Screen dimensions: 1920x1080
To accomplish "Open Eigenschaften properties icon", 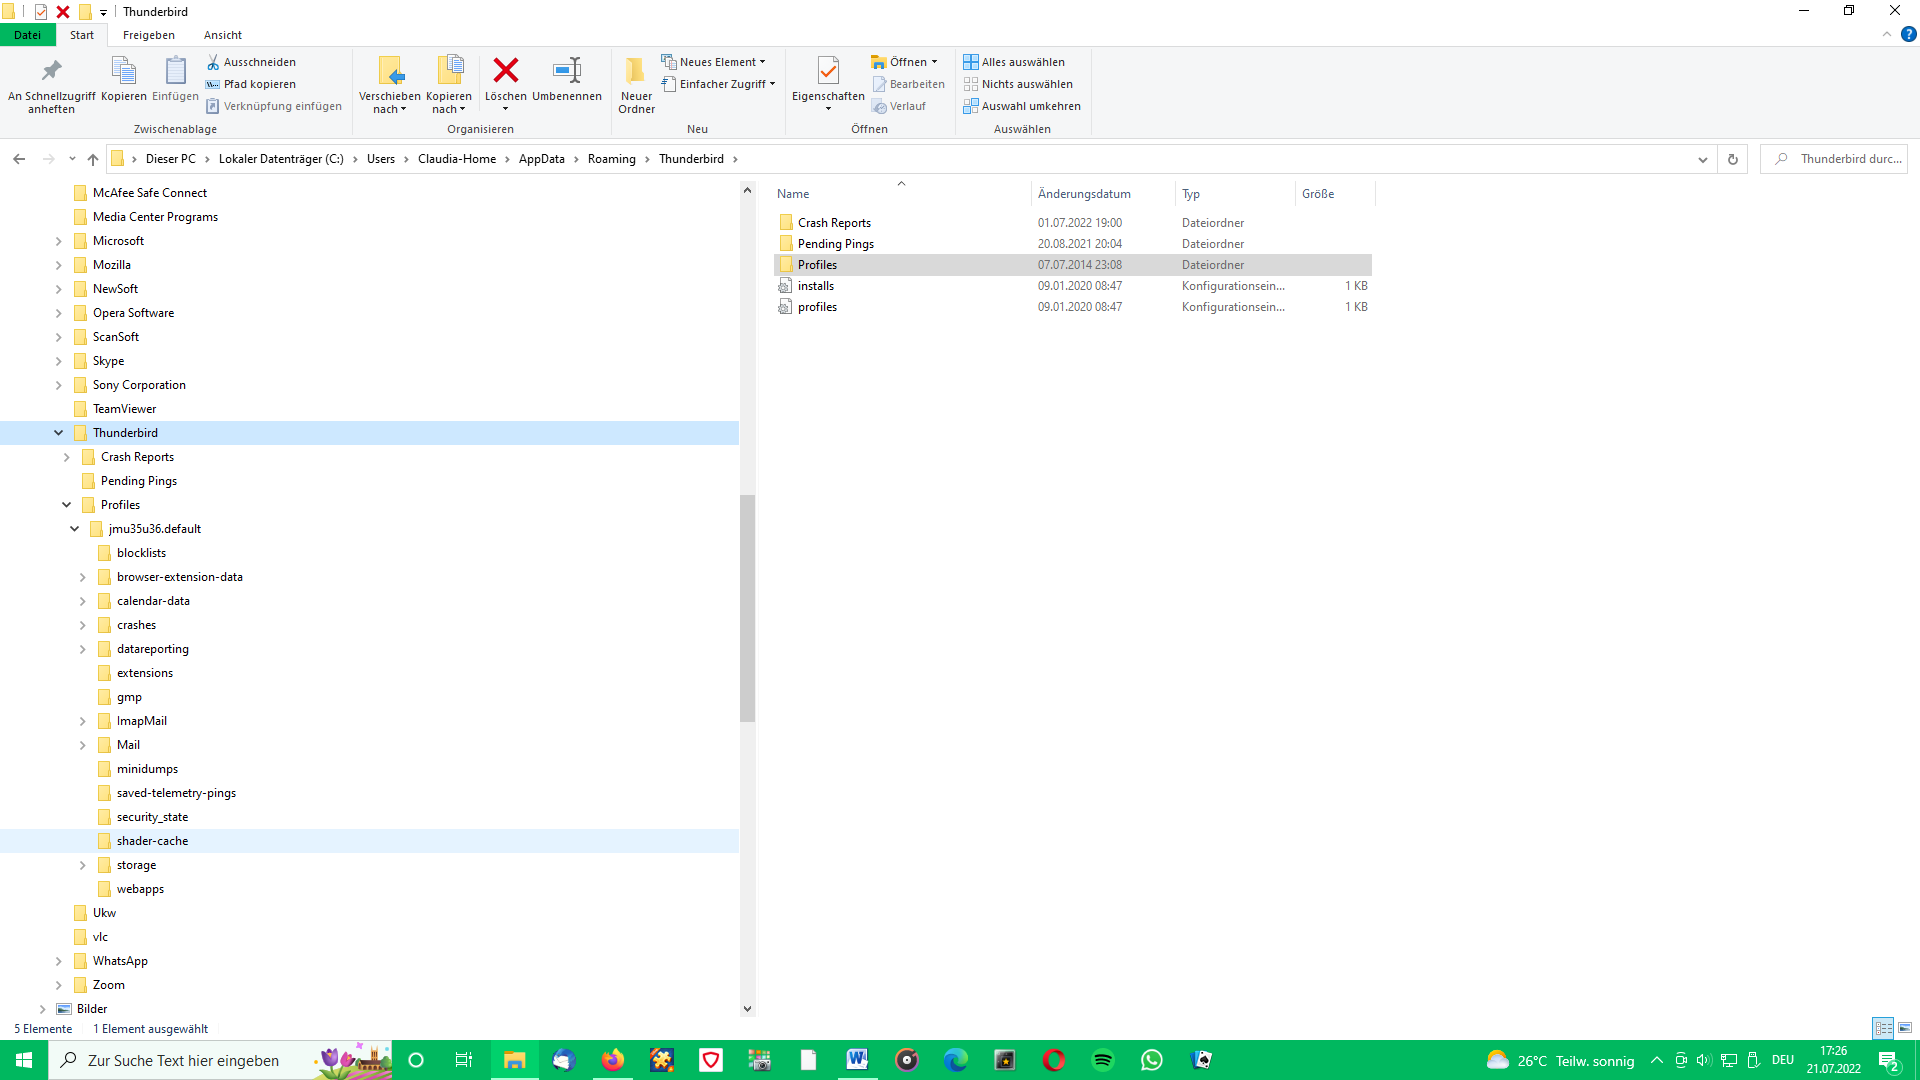I will (x=828, y=71).
